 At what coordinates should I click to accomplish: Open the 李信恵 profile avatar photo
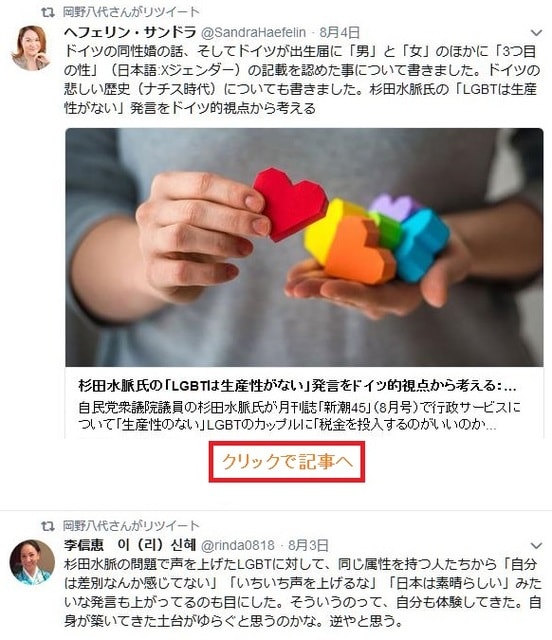[x=32, y=562]
